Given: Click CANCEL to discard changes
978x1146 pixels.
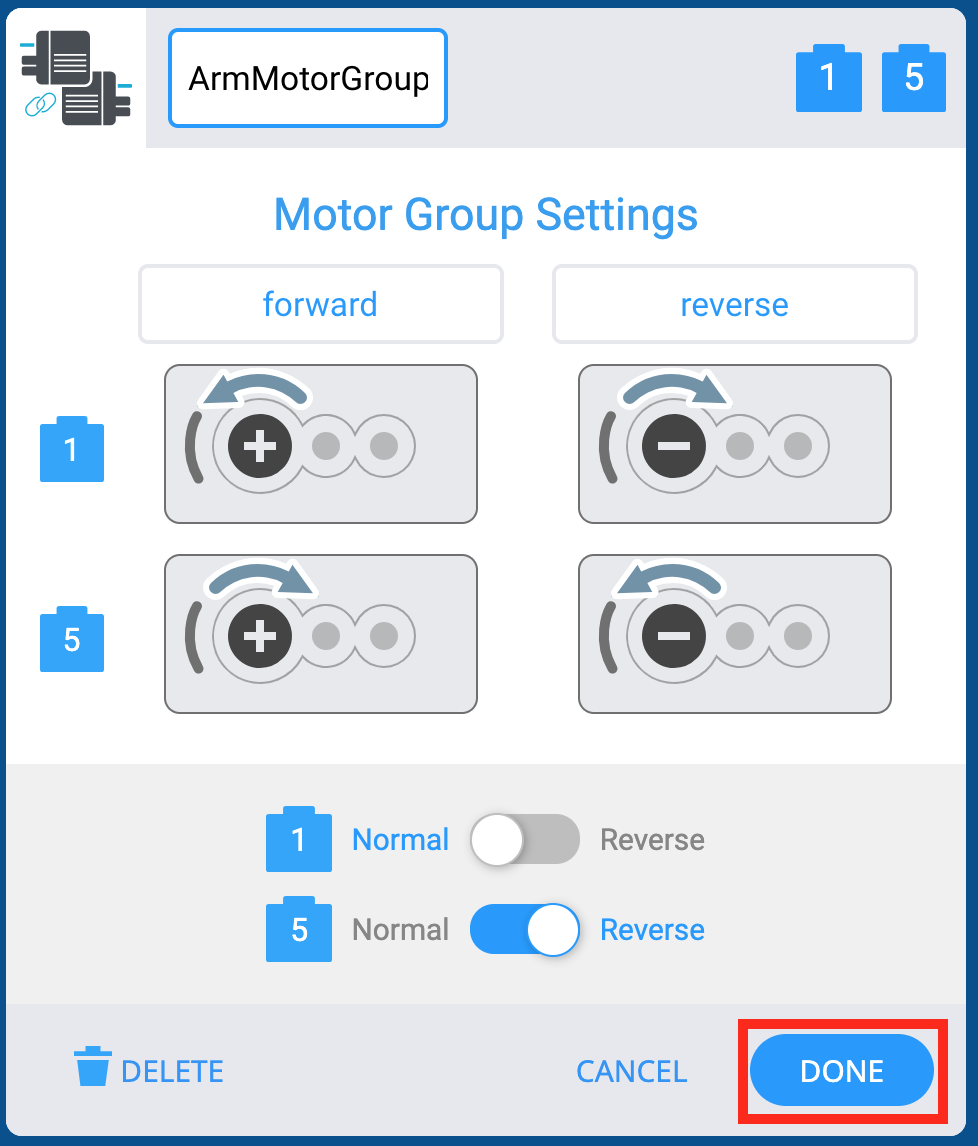Looking at the screenshot, I should [x=631, y=1070].
